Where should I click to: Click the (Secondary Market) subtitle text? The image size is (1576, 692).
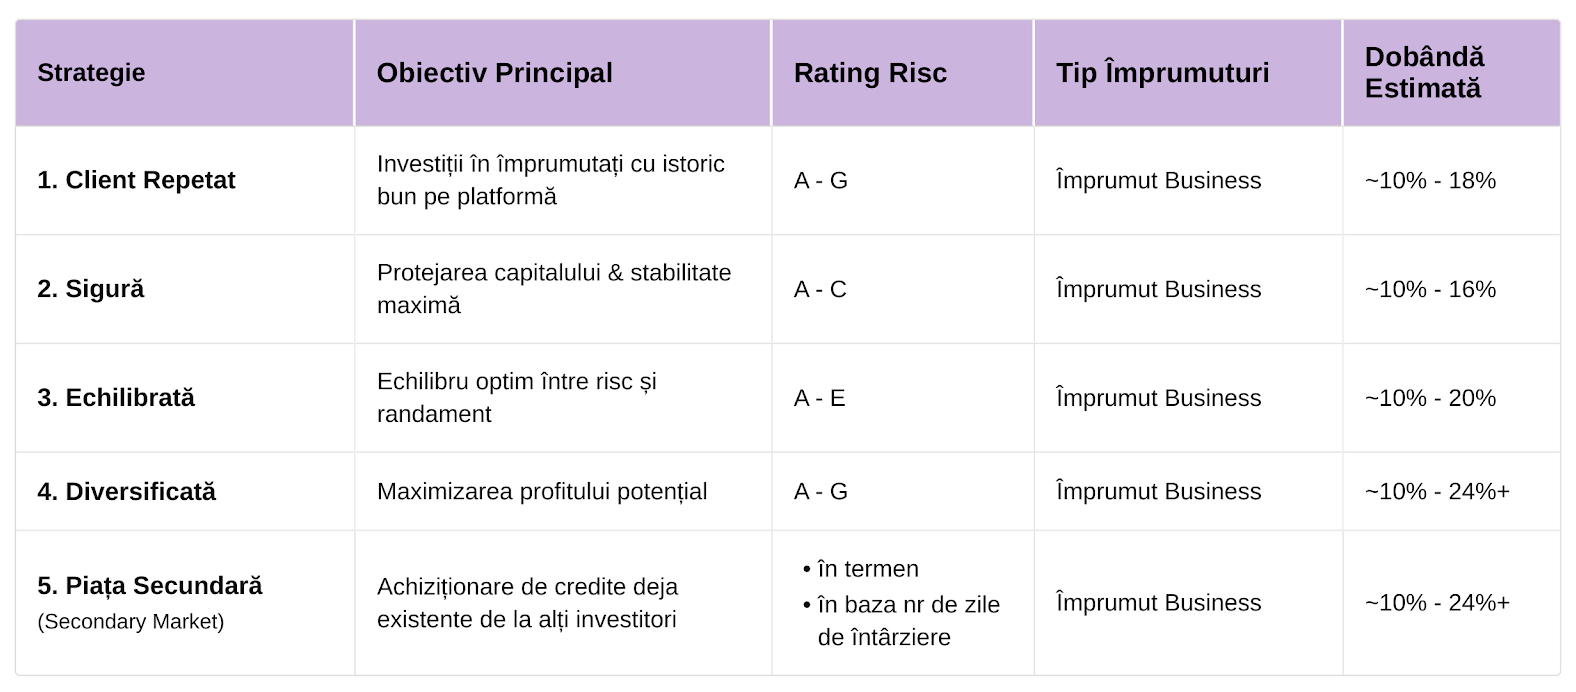pyautogui.click(x=131, y=622)
